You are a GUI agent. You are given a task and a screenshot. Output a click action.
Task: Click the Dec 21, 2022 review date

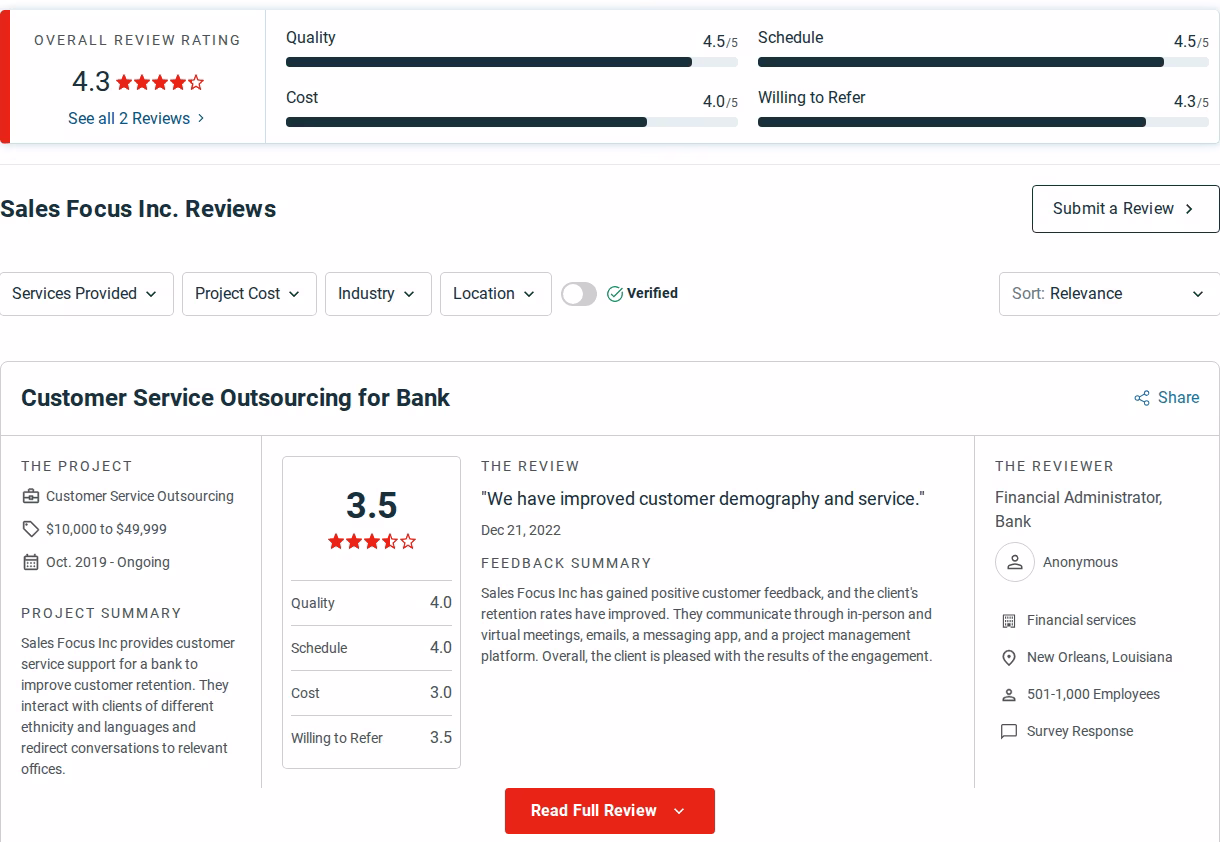coord(521,530)
